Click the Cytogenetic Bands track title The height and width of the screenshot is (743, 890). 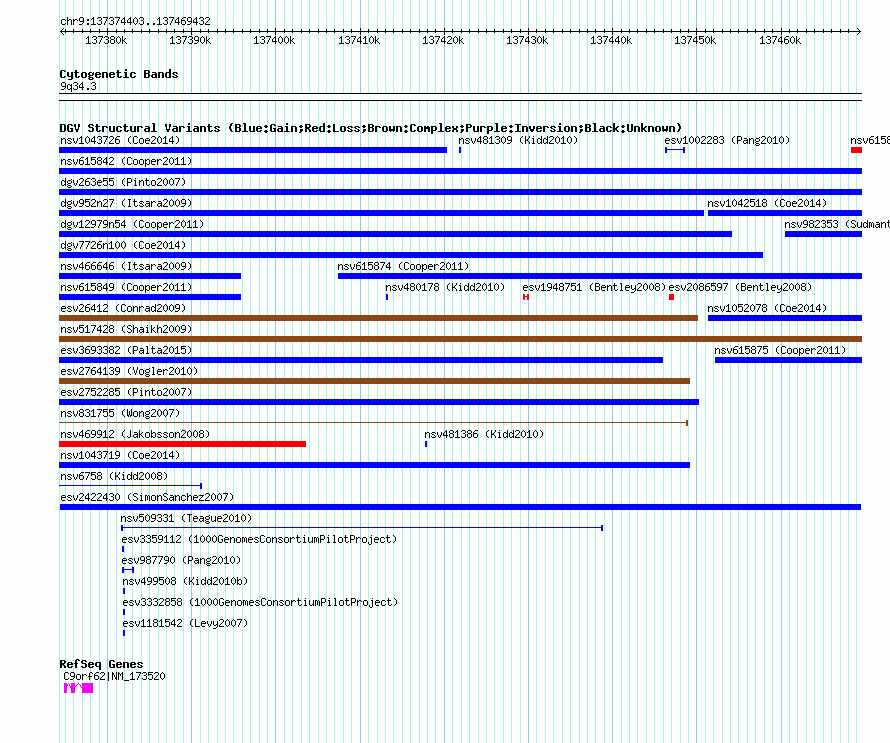[119, 74]
